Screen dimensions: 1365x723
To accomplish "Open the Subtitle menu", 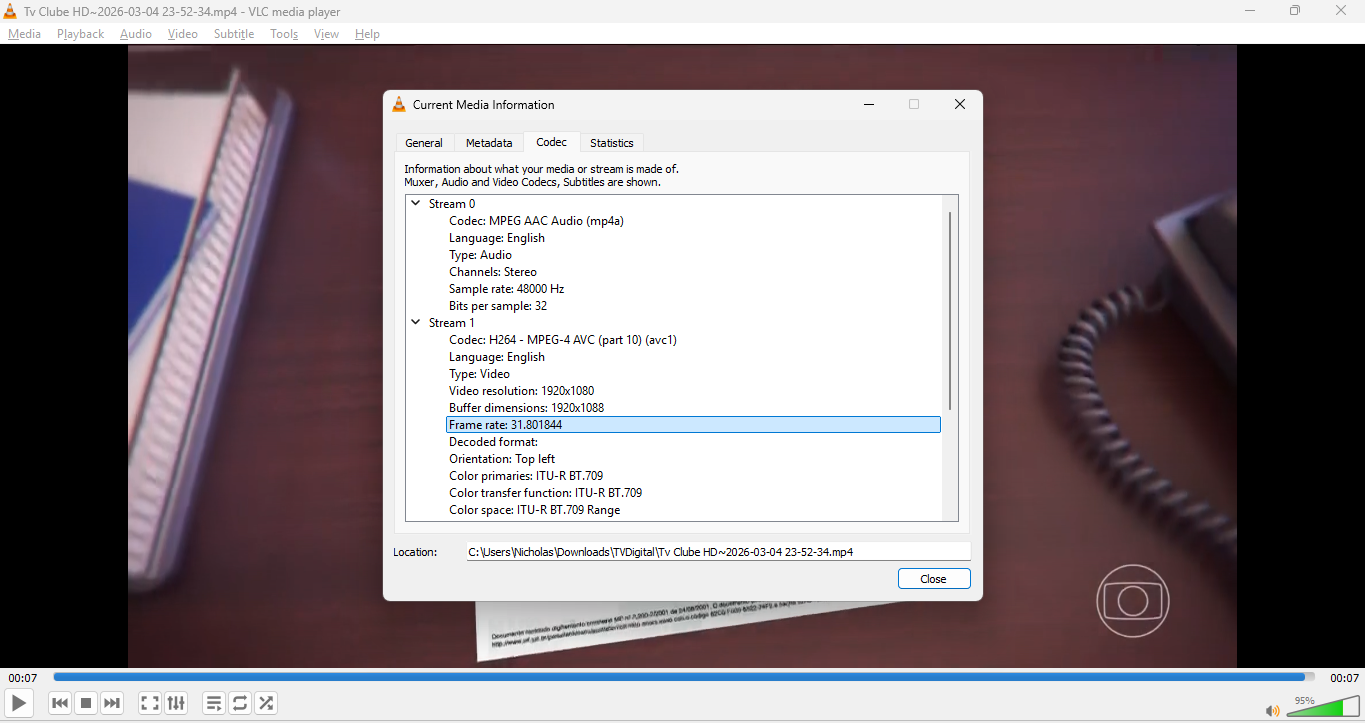I will click(x=234, y=33).
